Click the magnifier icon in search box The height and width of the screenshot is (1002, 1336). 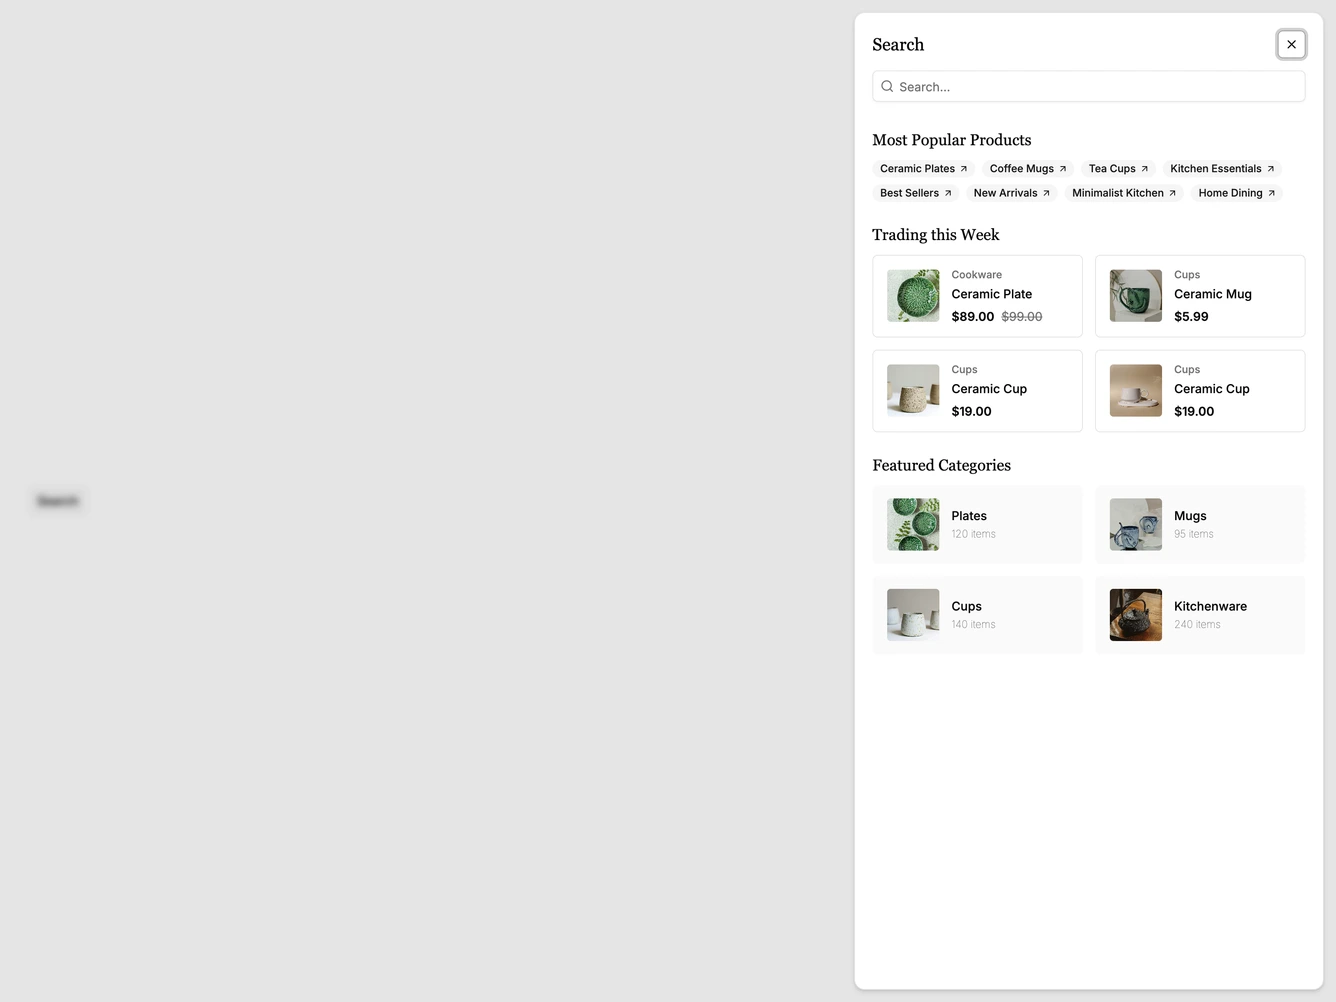tap(887, 87)
